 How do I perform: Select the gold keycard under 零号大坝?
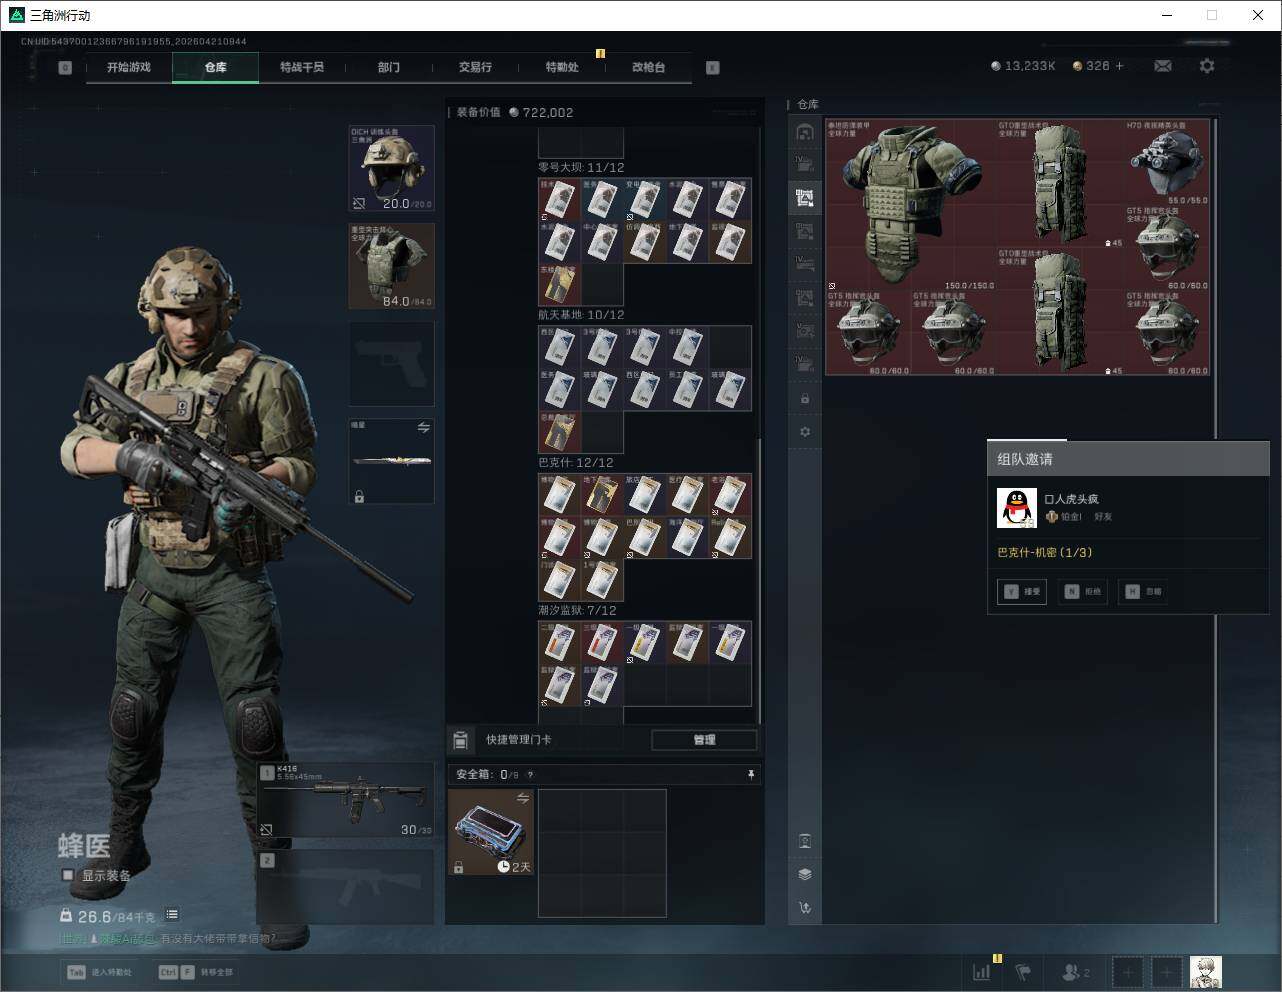coord(560,285)
